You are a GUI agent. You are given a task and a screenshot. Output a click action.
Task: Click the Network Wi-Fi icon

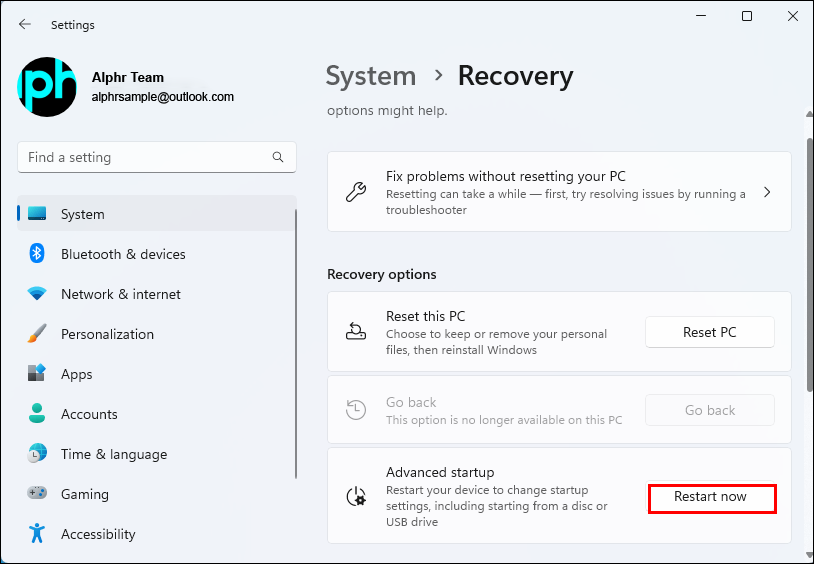37,294
